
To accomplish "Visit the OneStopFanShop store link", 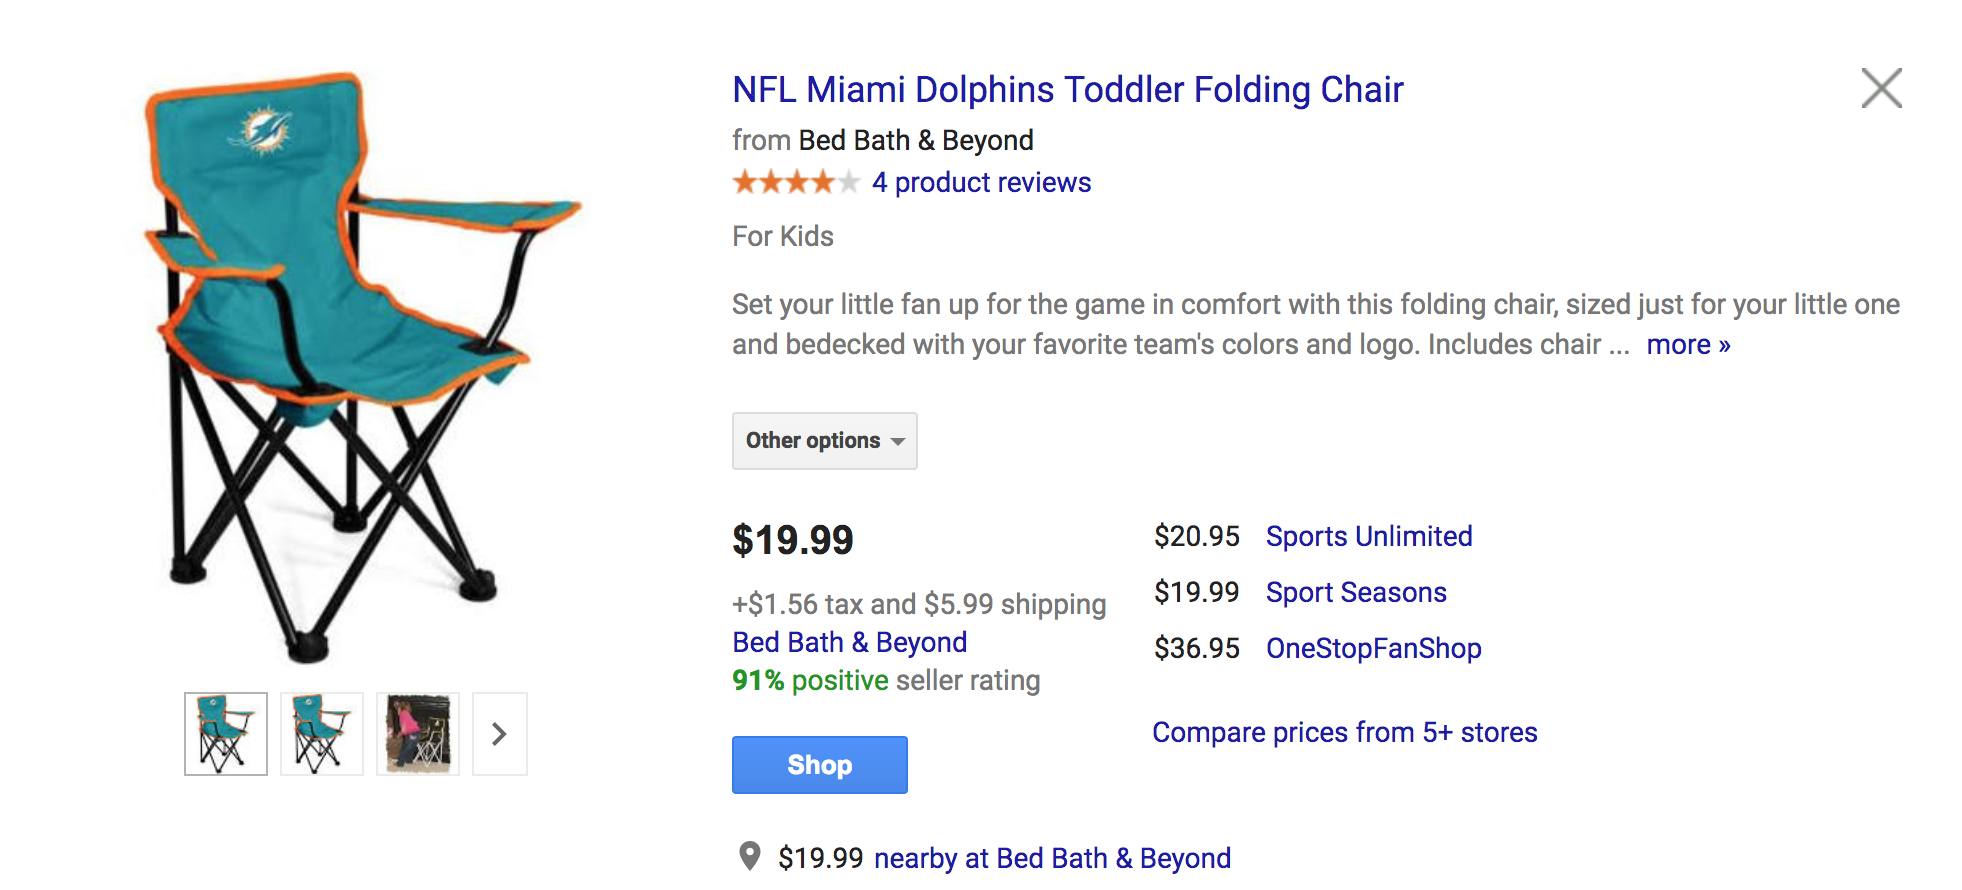I will [x=1373, y=648].
